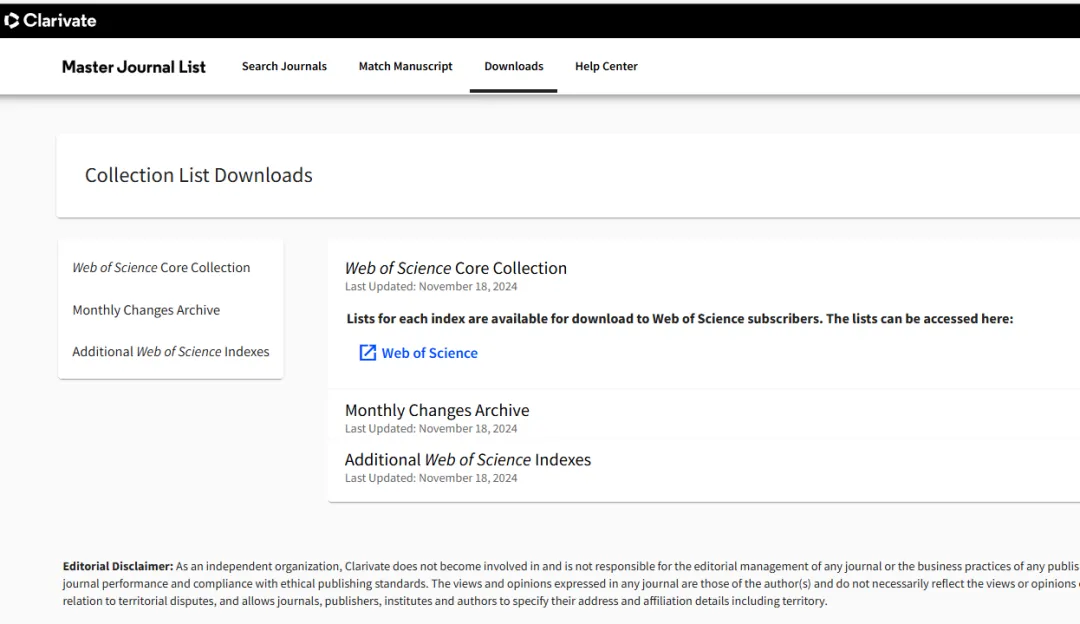
Task: Click the Editorial Disclaimer label
Action: (118, 566)
